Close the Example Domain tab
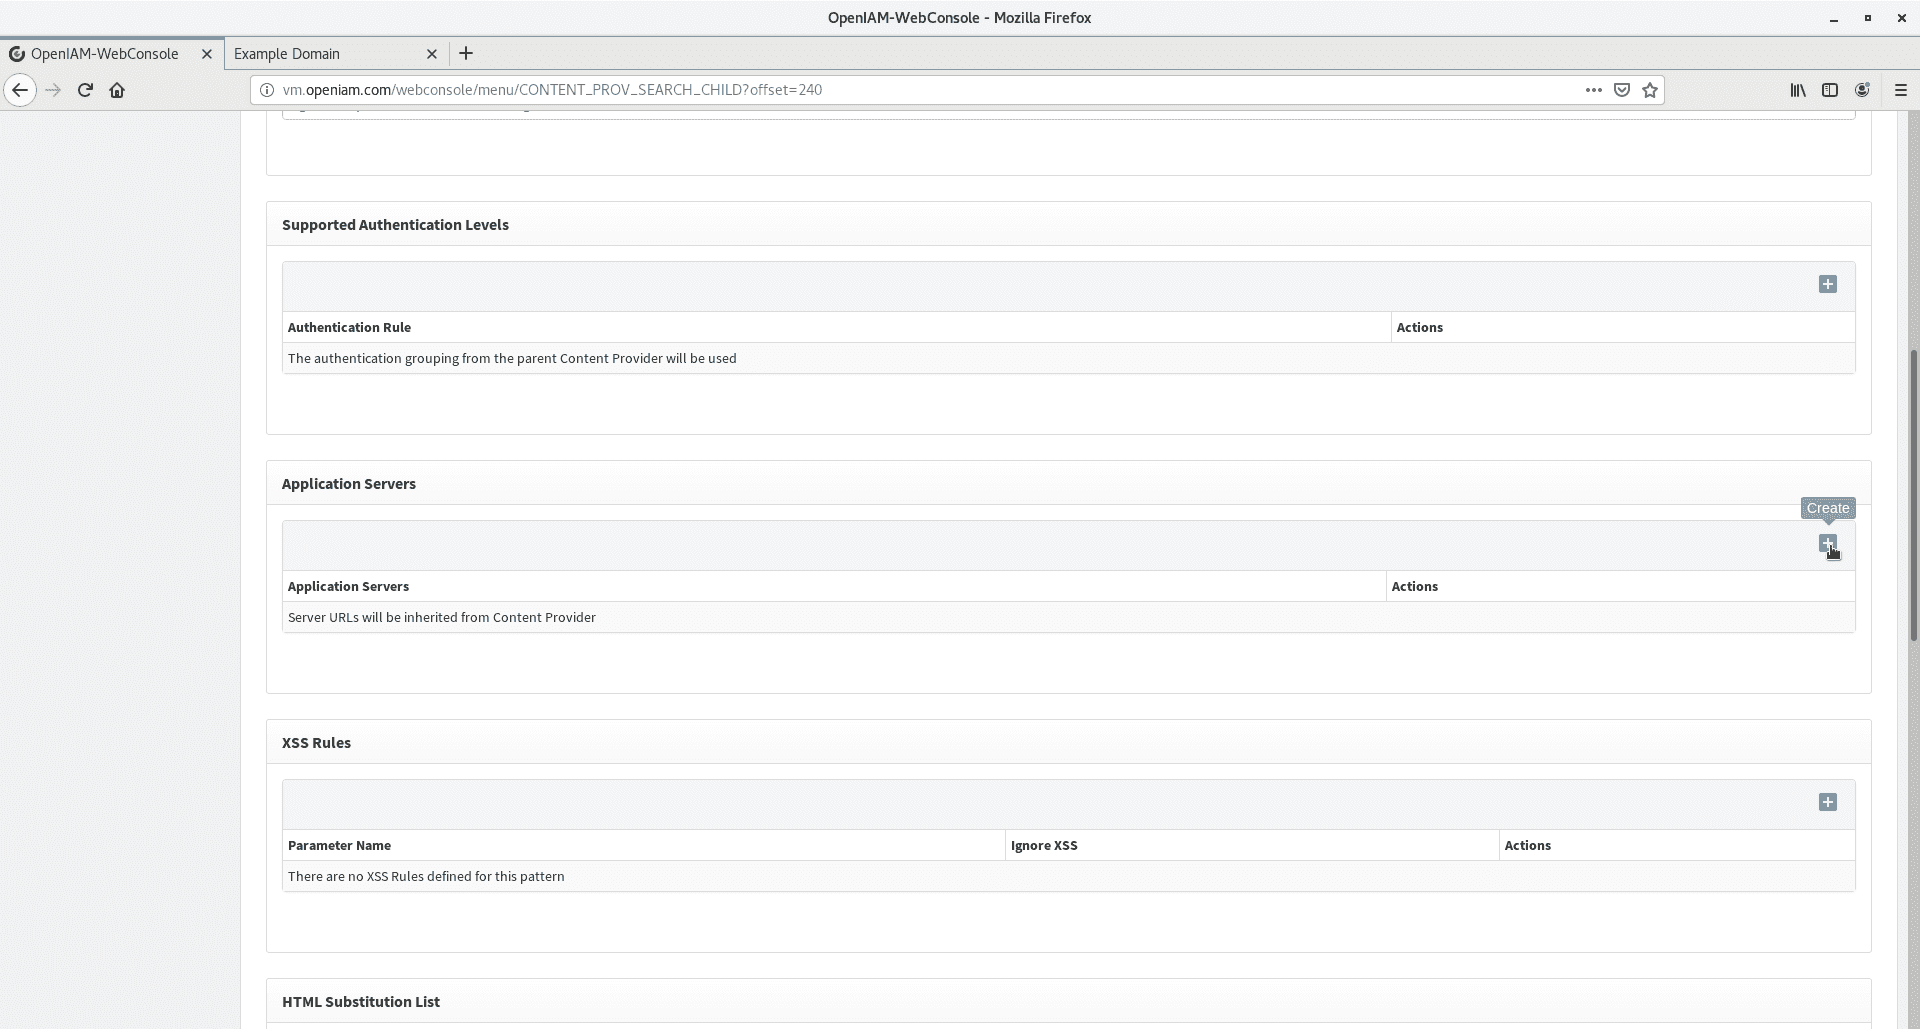 click(432, 54)
